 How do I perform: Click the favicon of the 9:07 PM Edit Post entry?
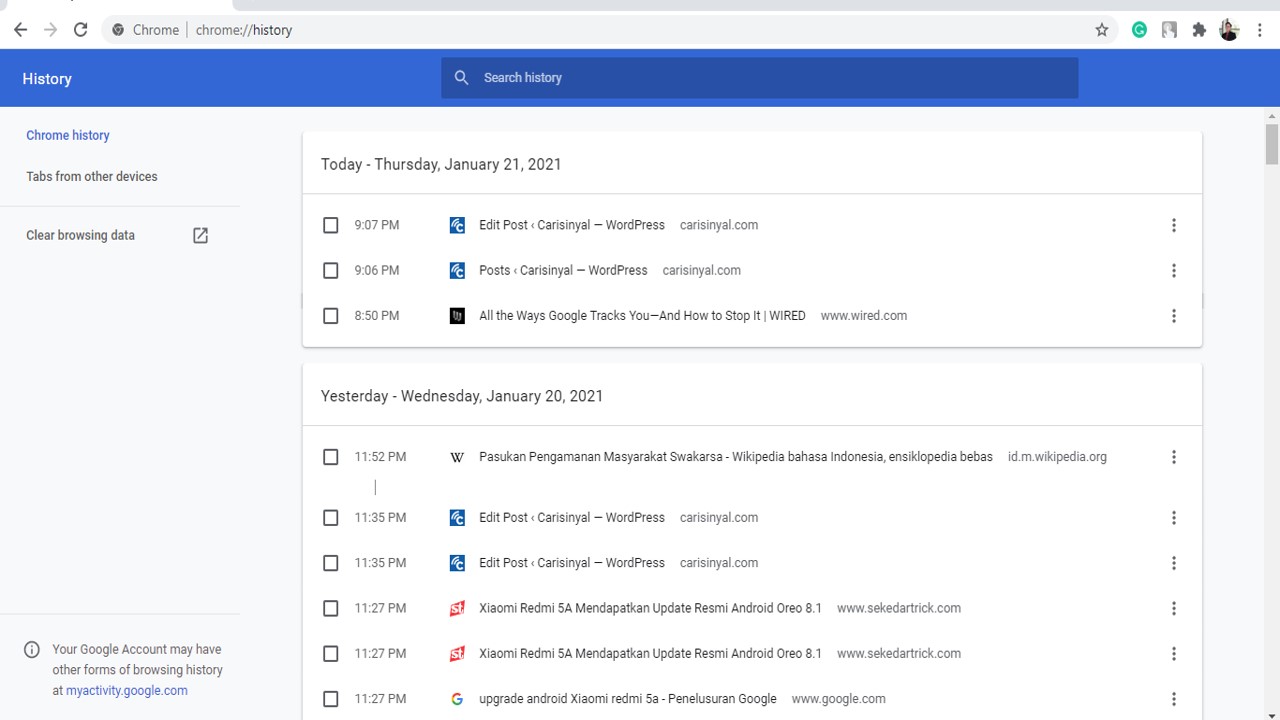point(457,225)
